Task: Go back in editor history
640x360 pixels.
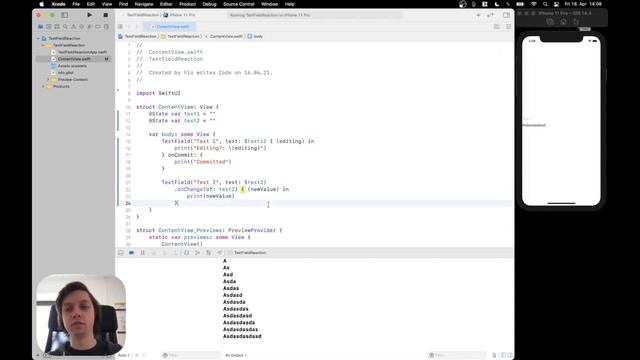Action: point(129,27)
